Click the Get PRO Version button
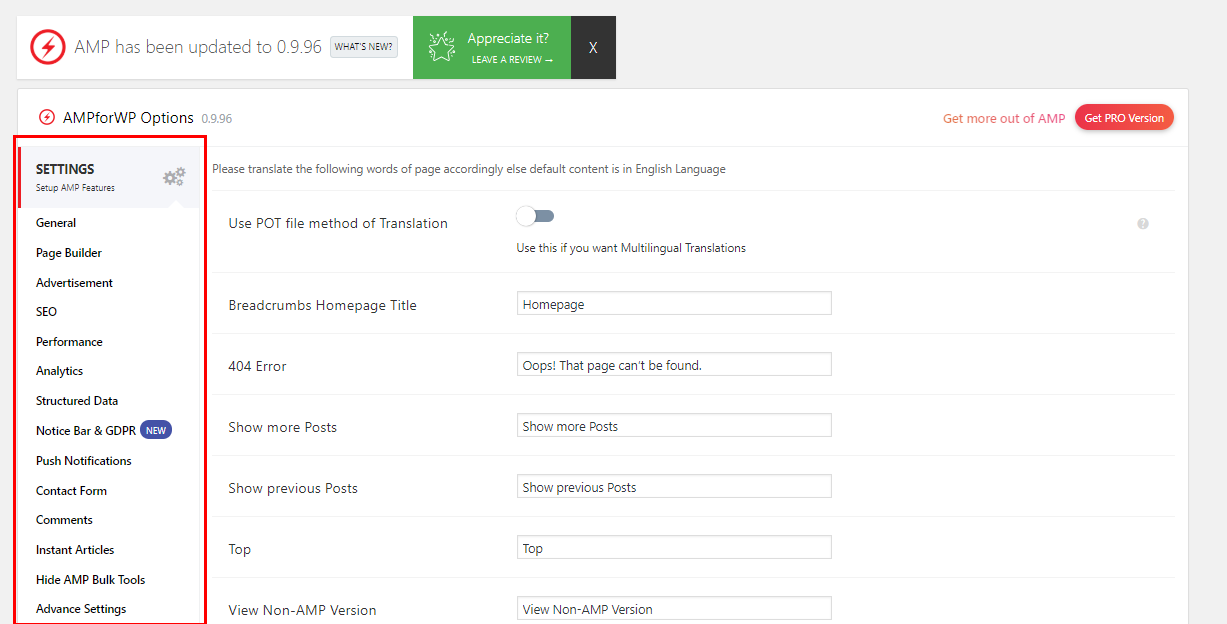 pos(1124,118)
